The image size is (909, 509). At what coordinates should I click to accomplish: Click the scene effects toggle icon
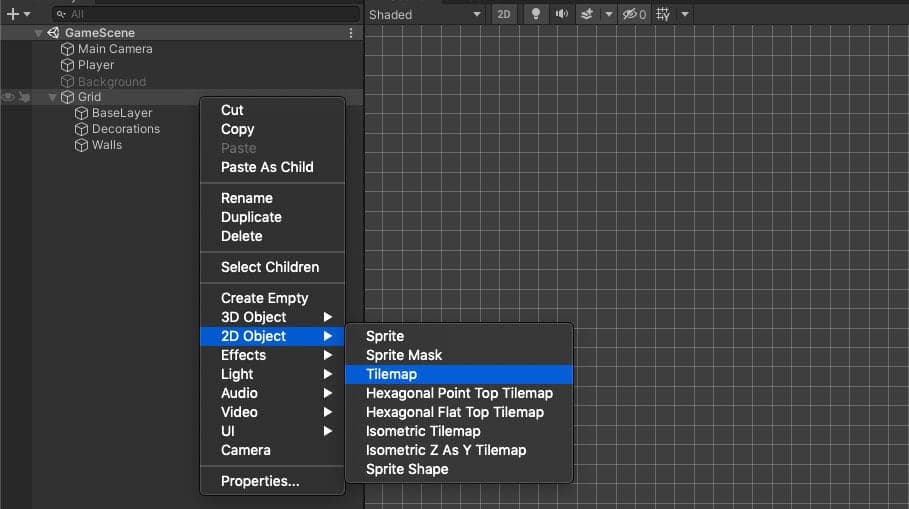click(x=587, y=14)
